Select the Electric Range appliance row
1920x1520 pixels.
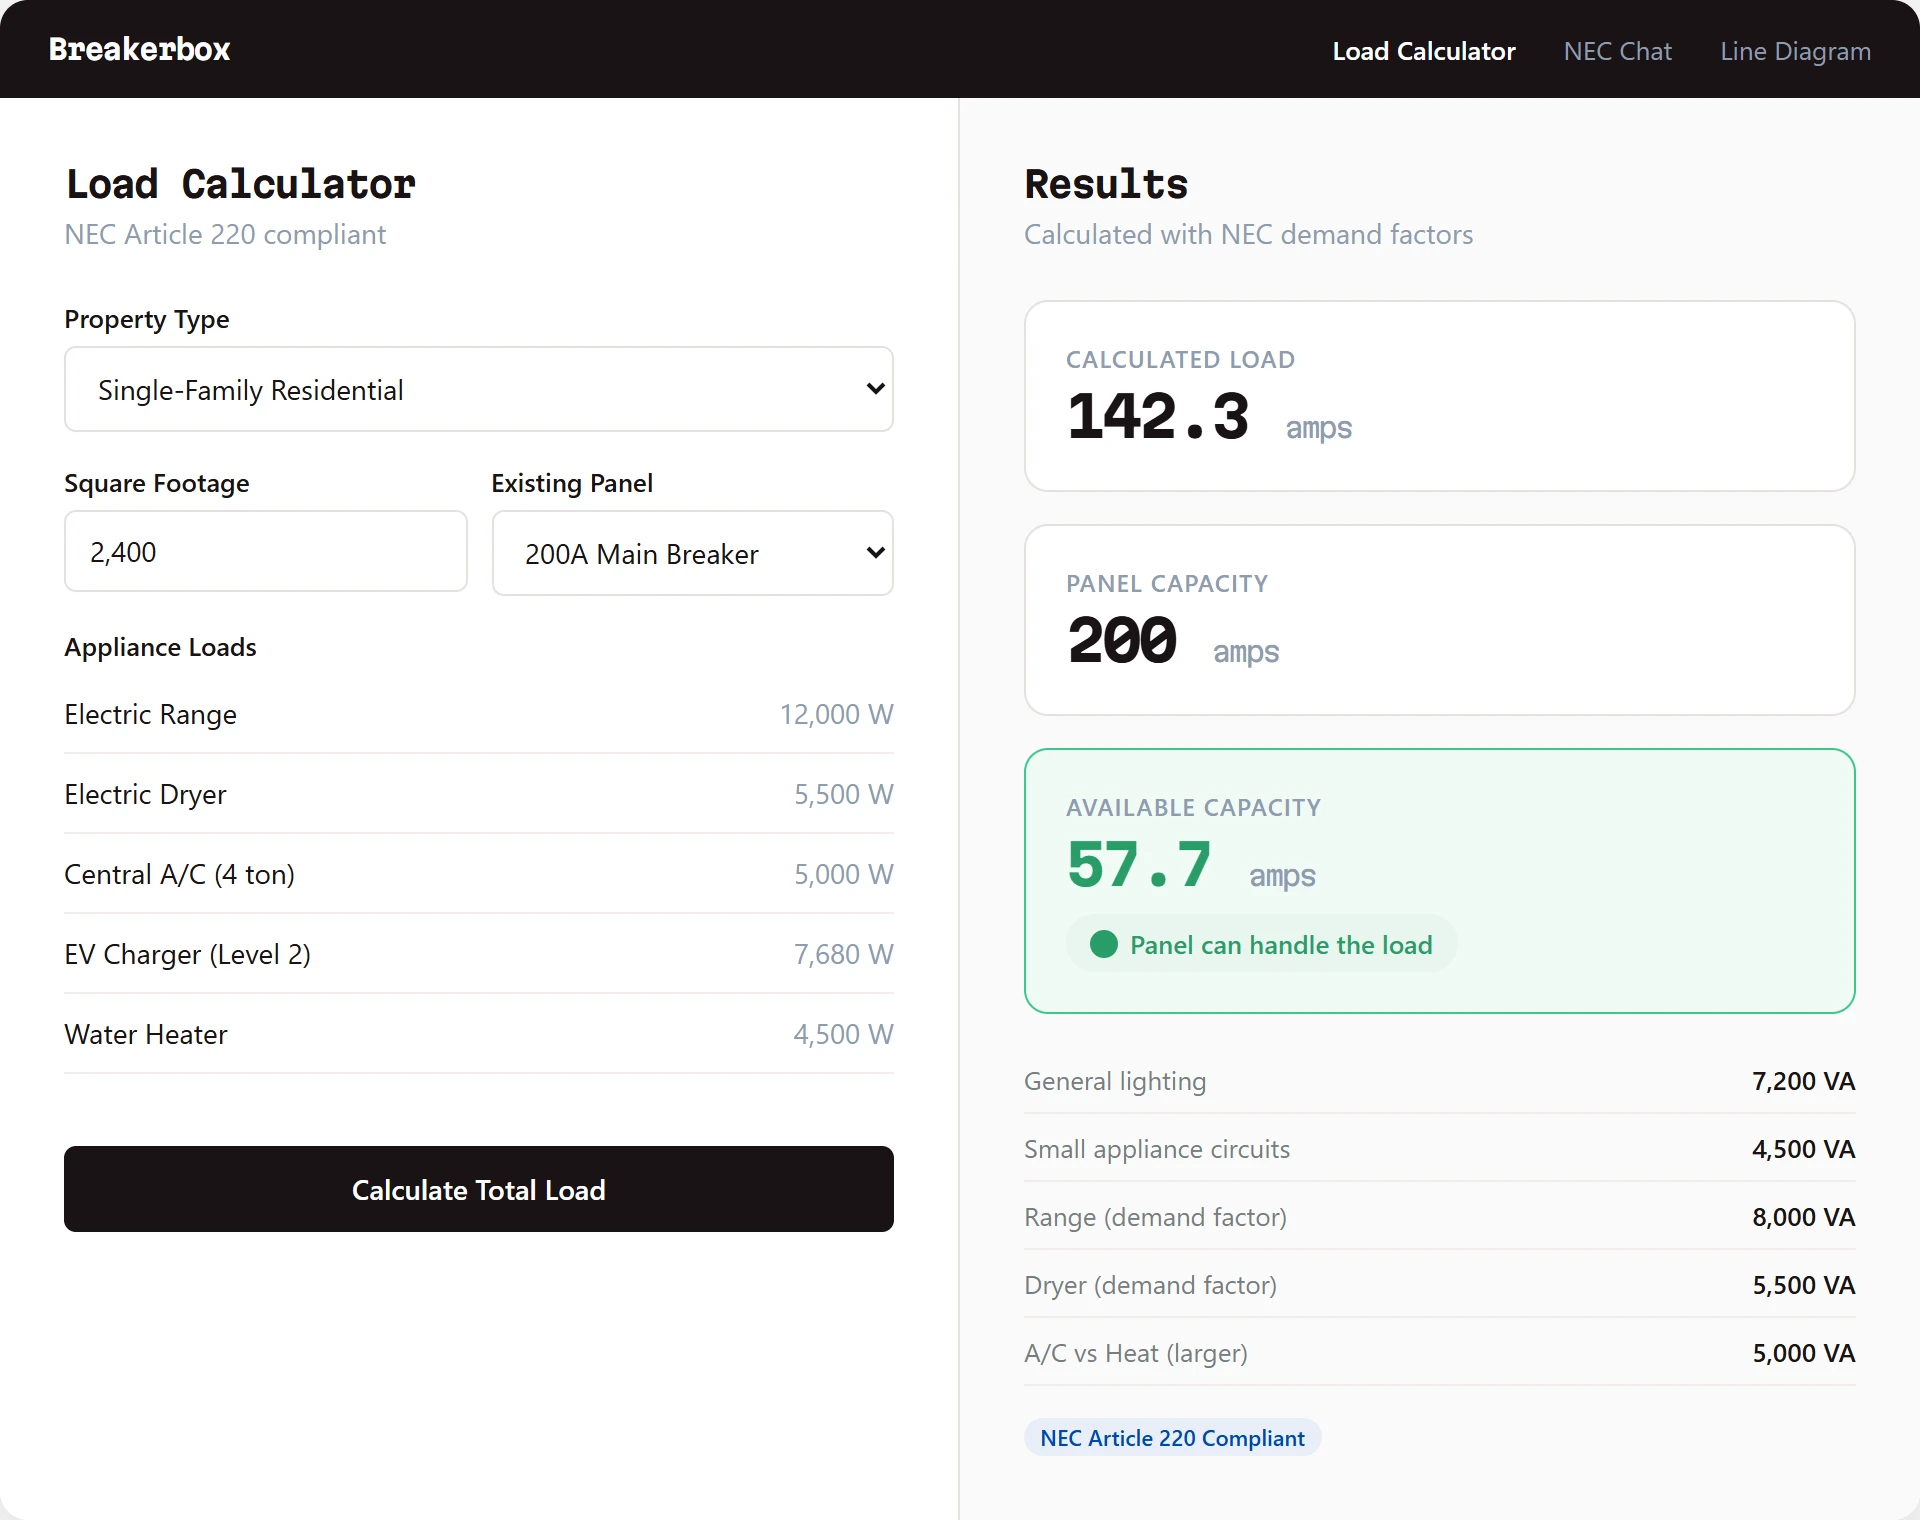point(478,714)
